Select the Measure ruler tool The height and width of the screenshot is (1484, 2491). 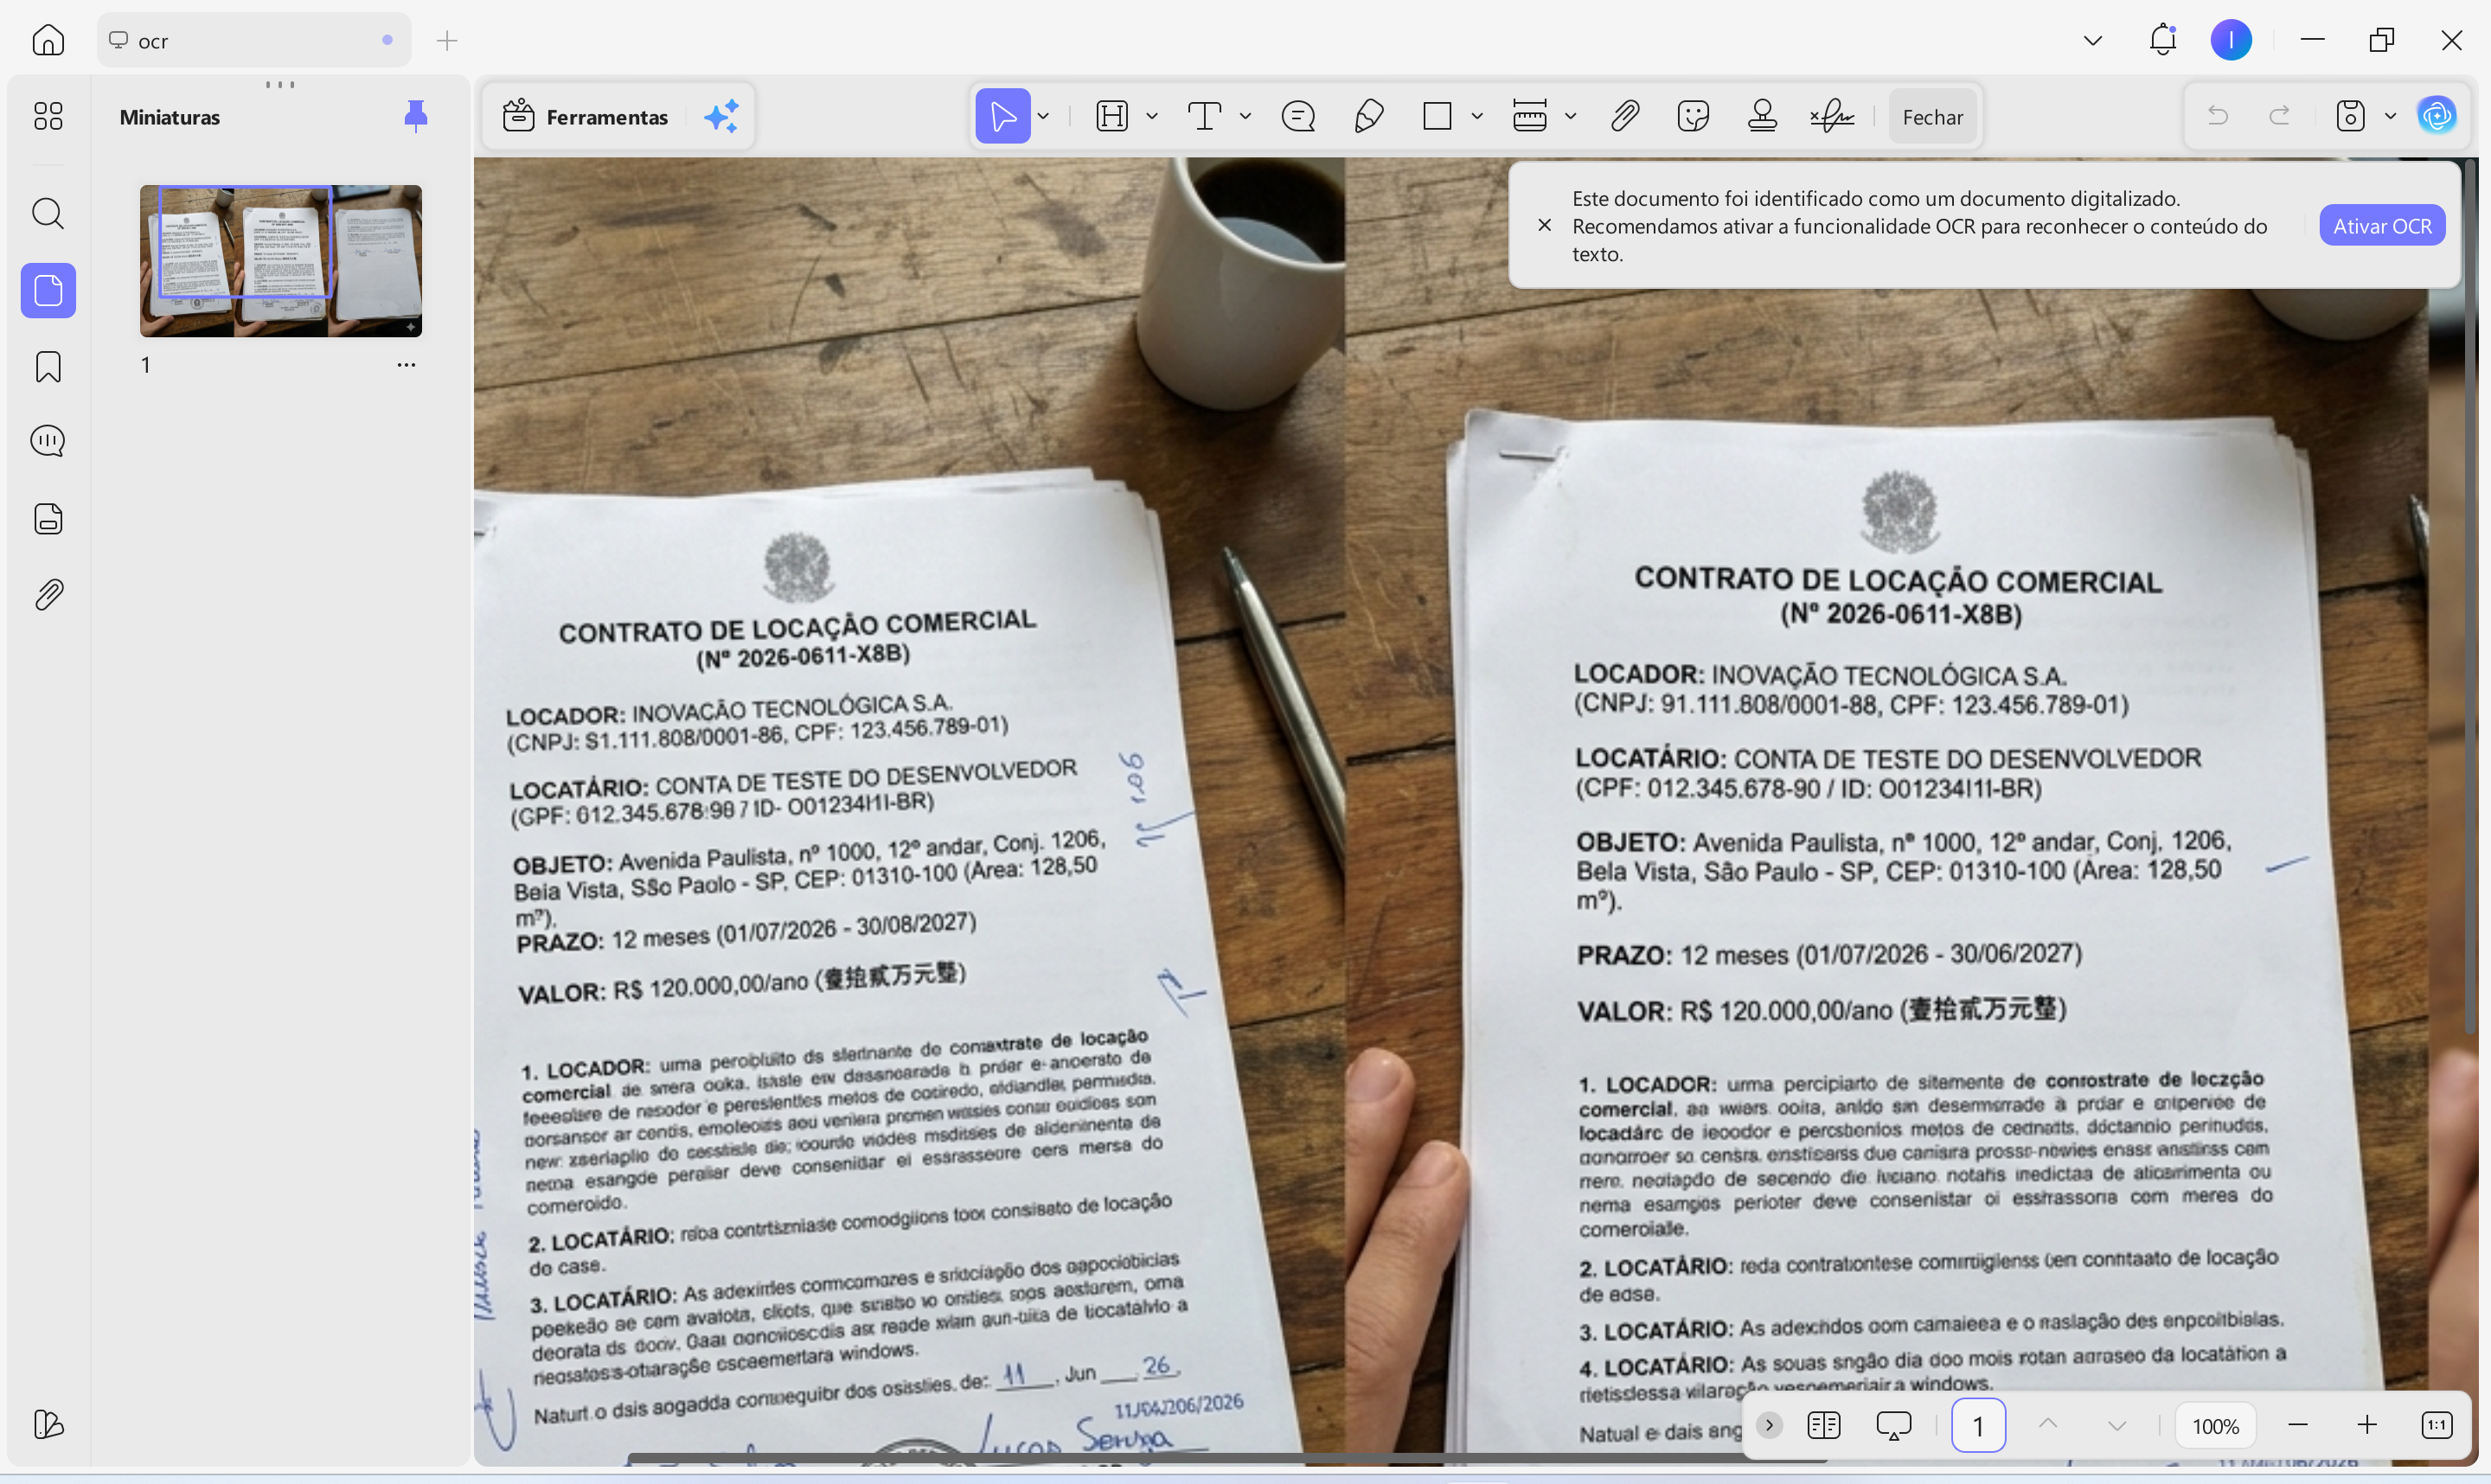point(1530,116)
